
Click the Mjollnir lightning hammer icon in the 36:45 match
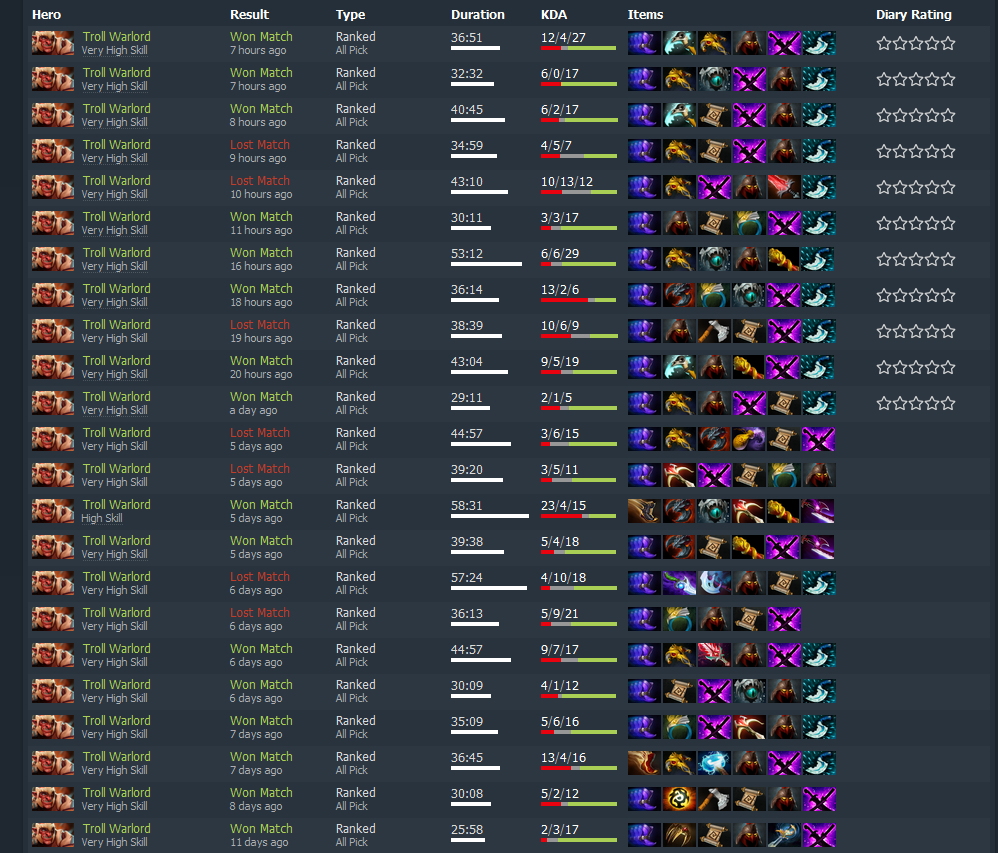pyautogui.click(x=713, y=763)
